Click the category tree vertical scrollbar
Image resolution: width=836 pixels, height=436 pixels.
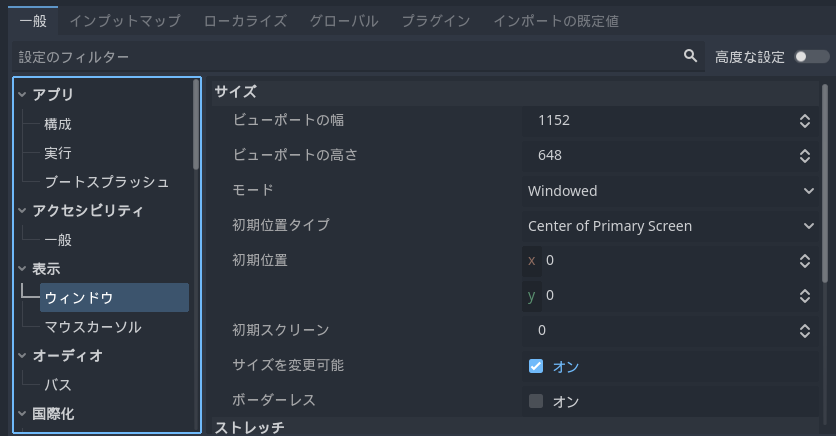point(196,125)
